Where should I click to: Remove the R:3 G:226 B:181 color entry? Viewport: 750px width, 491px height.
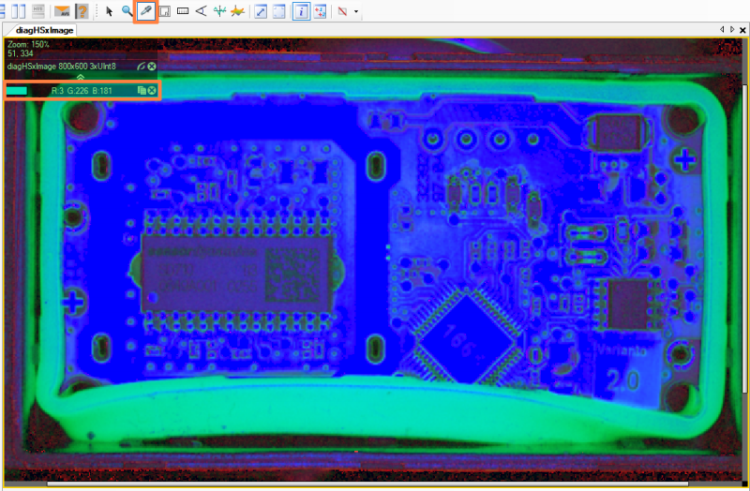(x=152, y=91)
